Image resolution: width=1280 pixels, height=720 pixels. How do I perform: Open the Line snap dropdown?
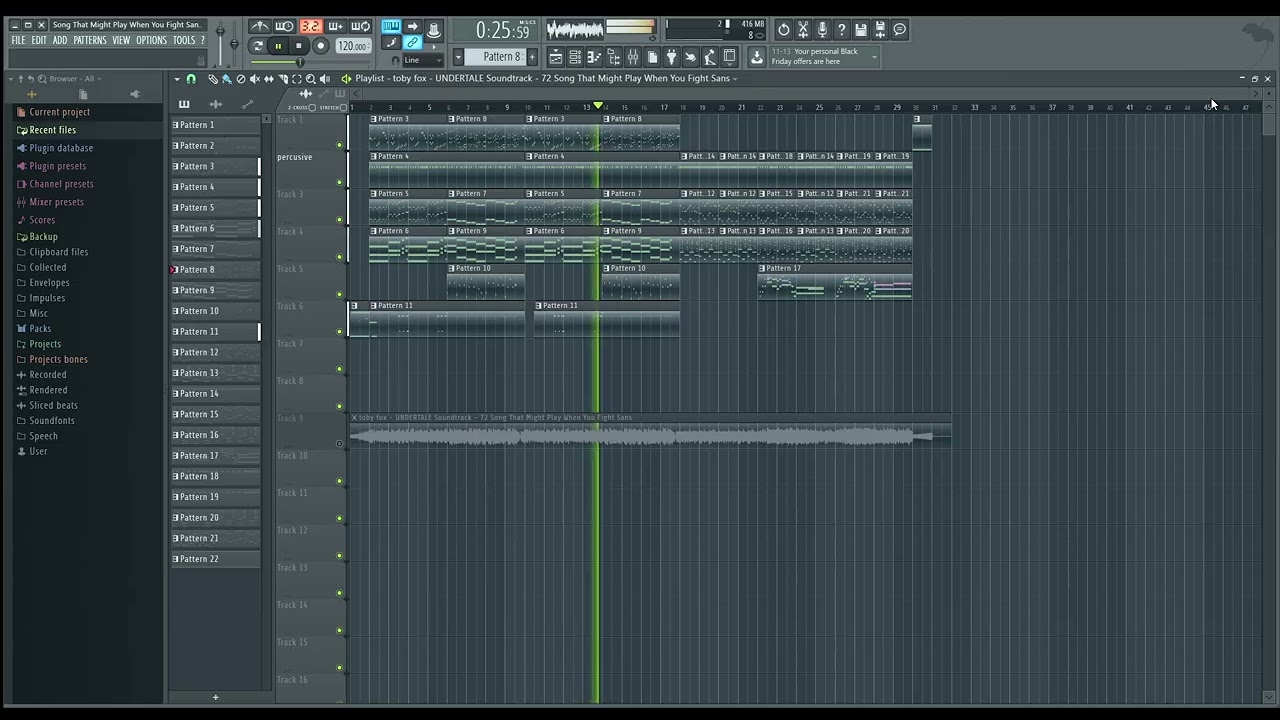(x=422, y=60)
